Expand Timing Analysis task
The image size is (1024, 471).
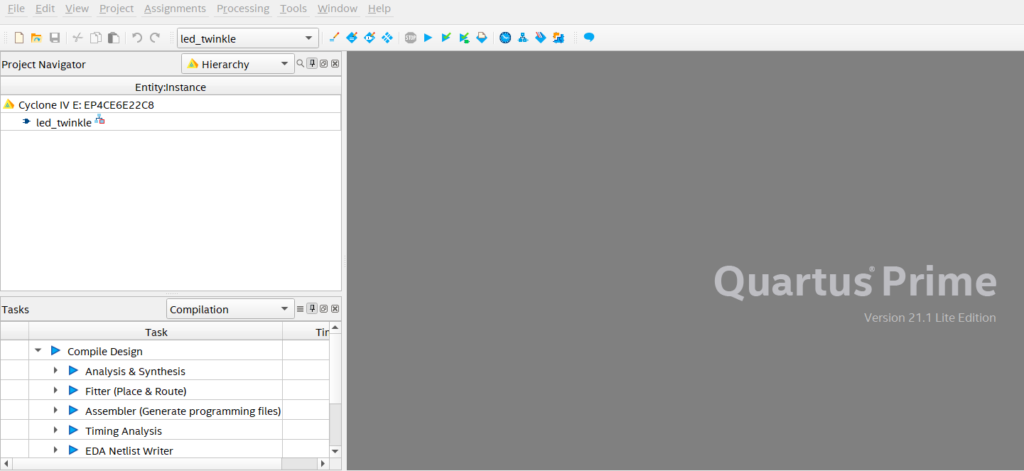(x=56, y=430)
